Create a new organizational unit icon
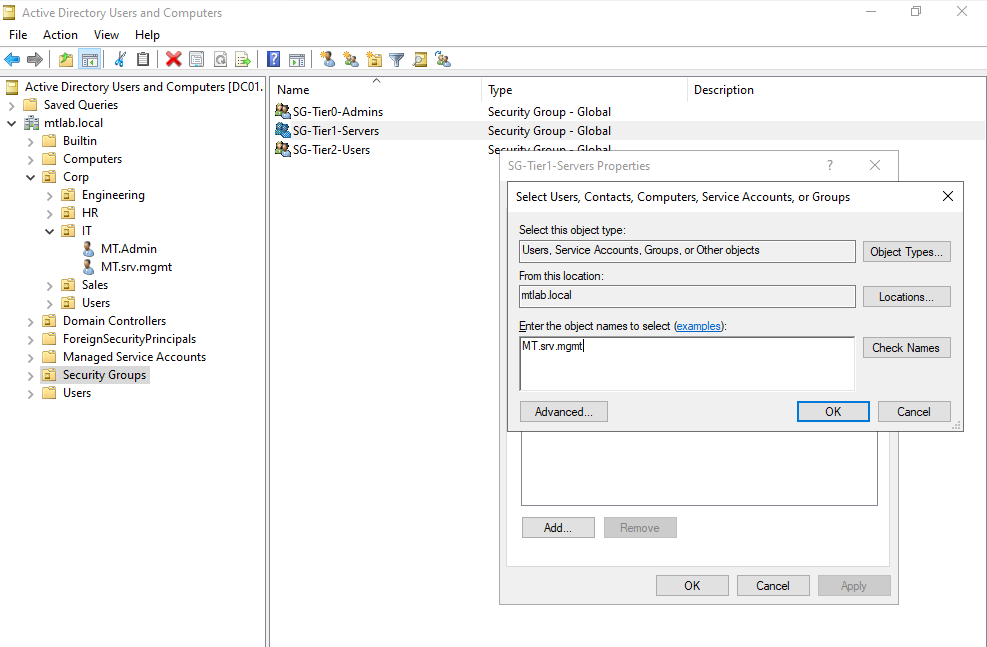The width and height of the screenshot is (987, 647). tap(374, 60)
